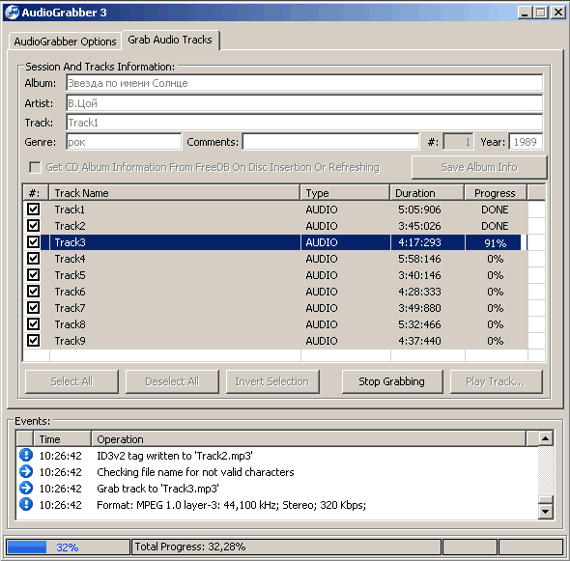Click 'Total Progress: 32,28%' status text
The image size is (570, 561).
tap(190, 546)
